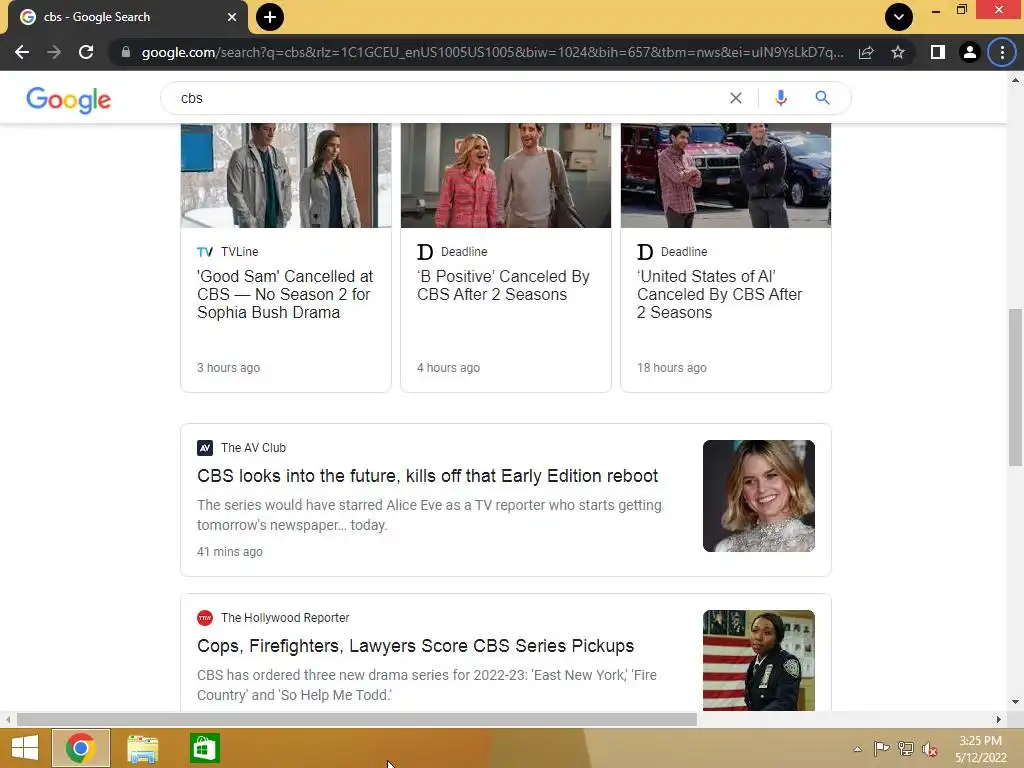This screenshot has height=768, width=1024.
Task: Click the TVLine source label
Action: click(240, 251)
